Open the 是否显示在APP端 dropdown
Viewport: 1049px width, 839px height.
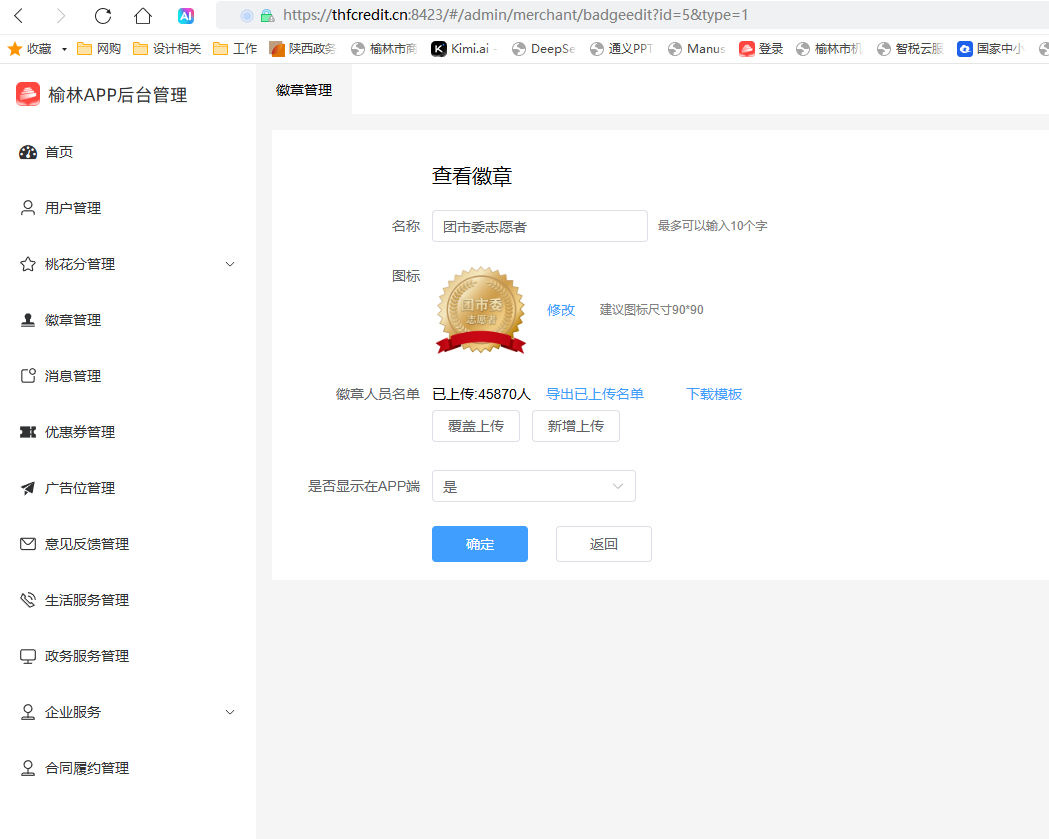click(534, 486)
